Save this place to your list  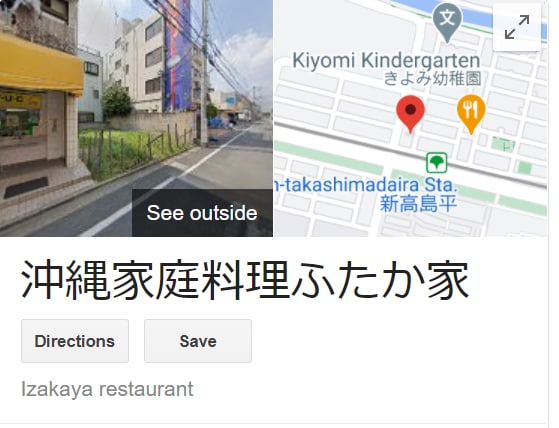pyautogui.click(x=198, y=341)
